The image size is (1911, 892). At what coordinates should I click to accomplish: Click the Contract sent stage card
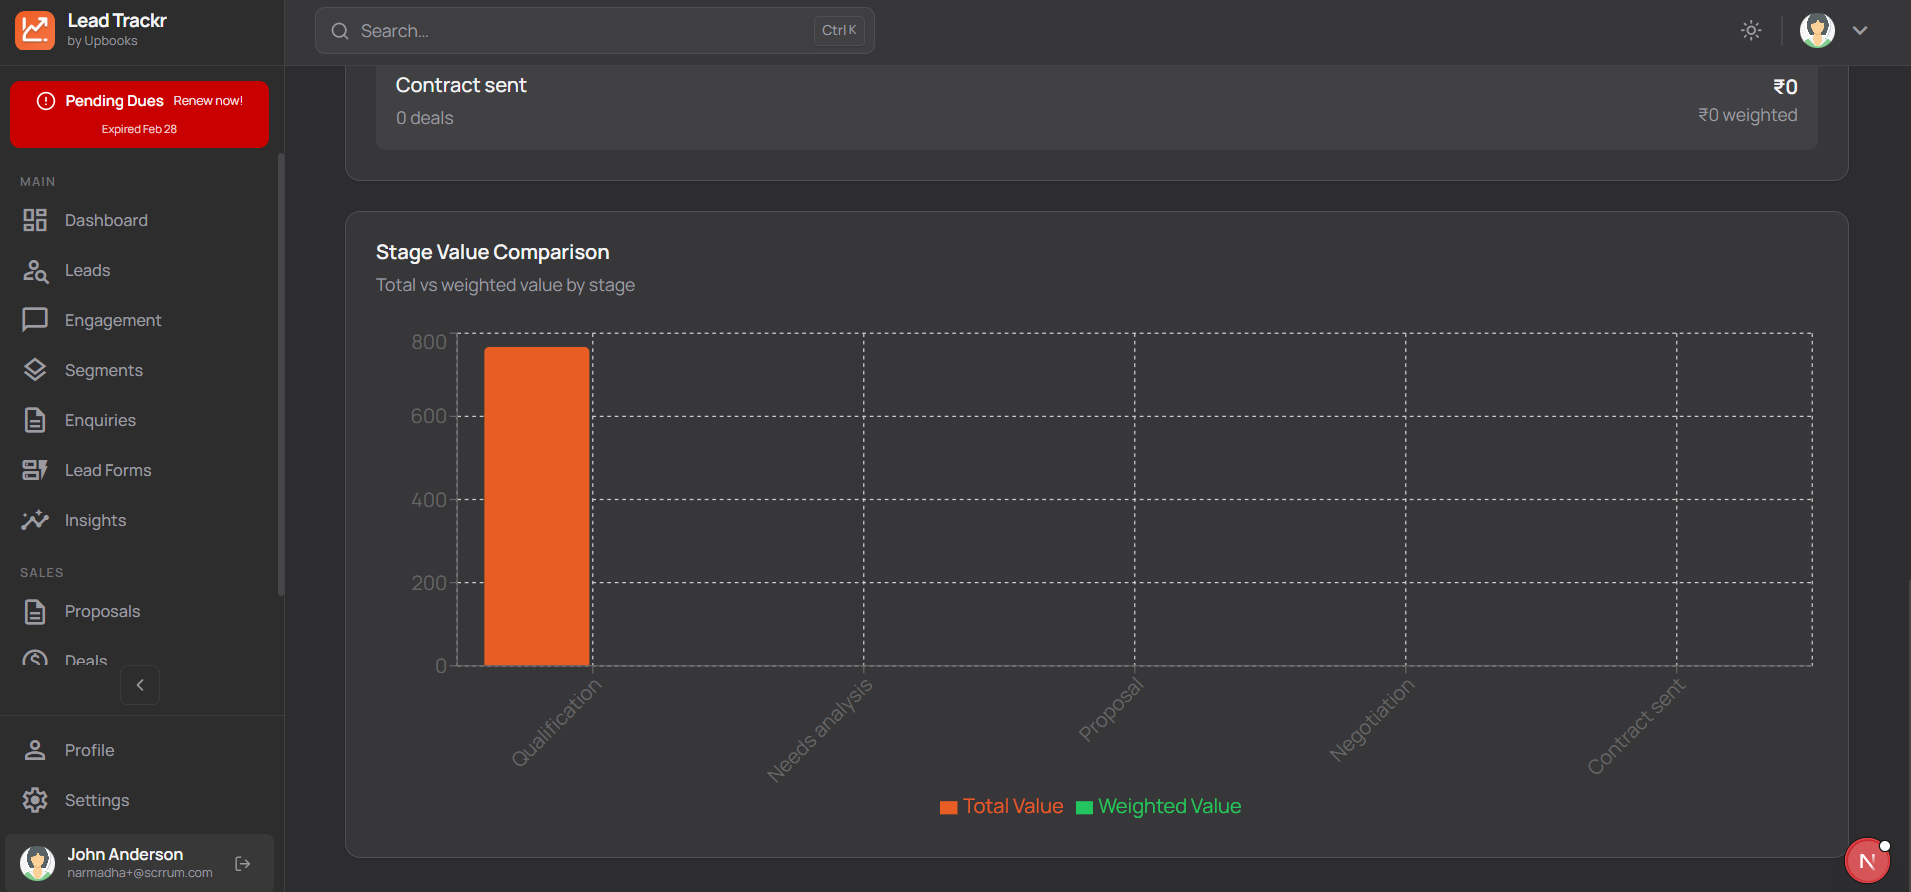(1096, 106)
